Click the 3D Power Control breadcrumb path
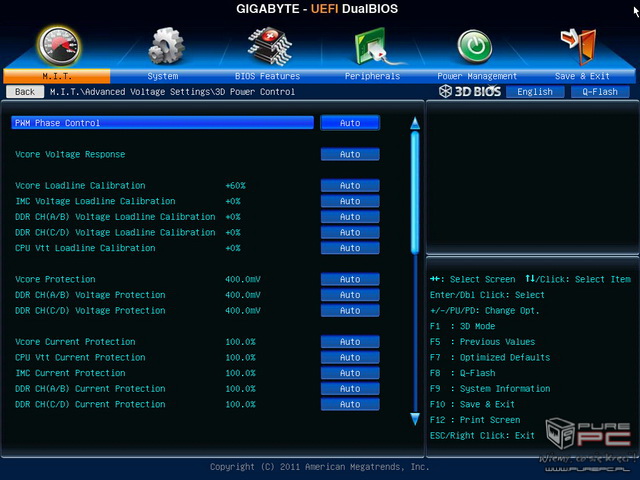 coord(255,92)
